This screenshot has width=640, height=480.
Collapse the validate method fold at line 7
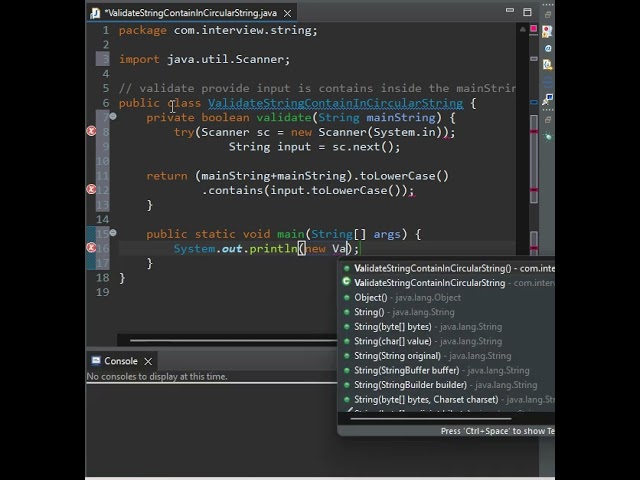click(113, 116)
